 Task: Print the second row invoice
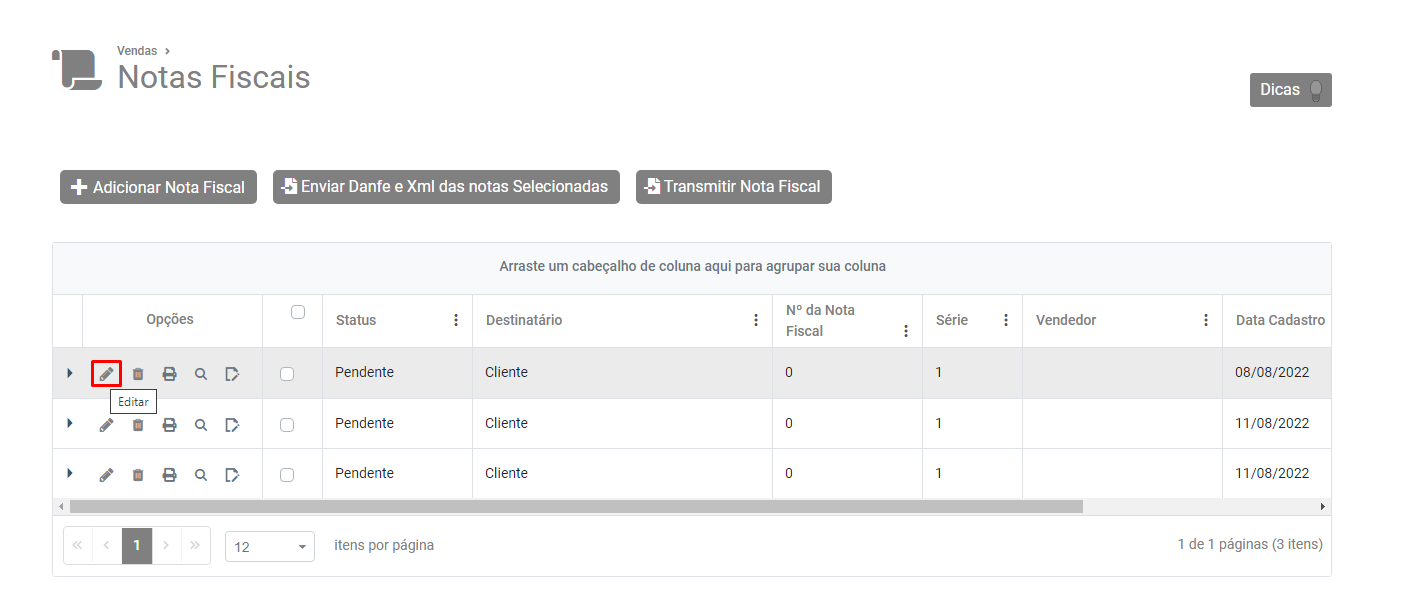(170, 425)
